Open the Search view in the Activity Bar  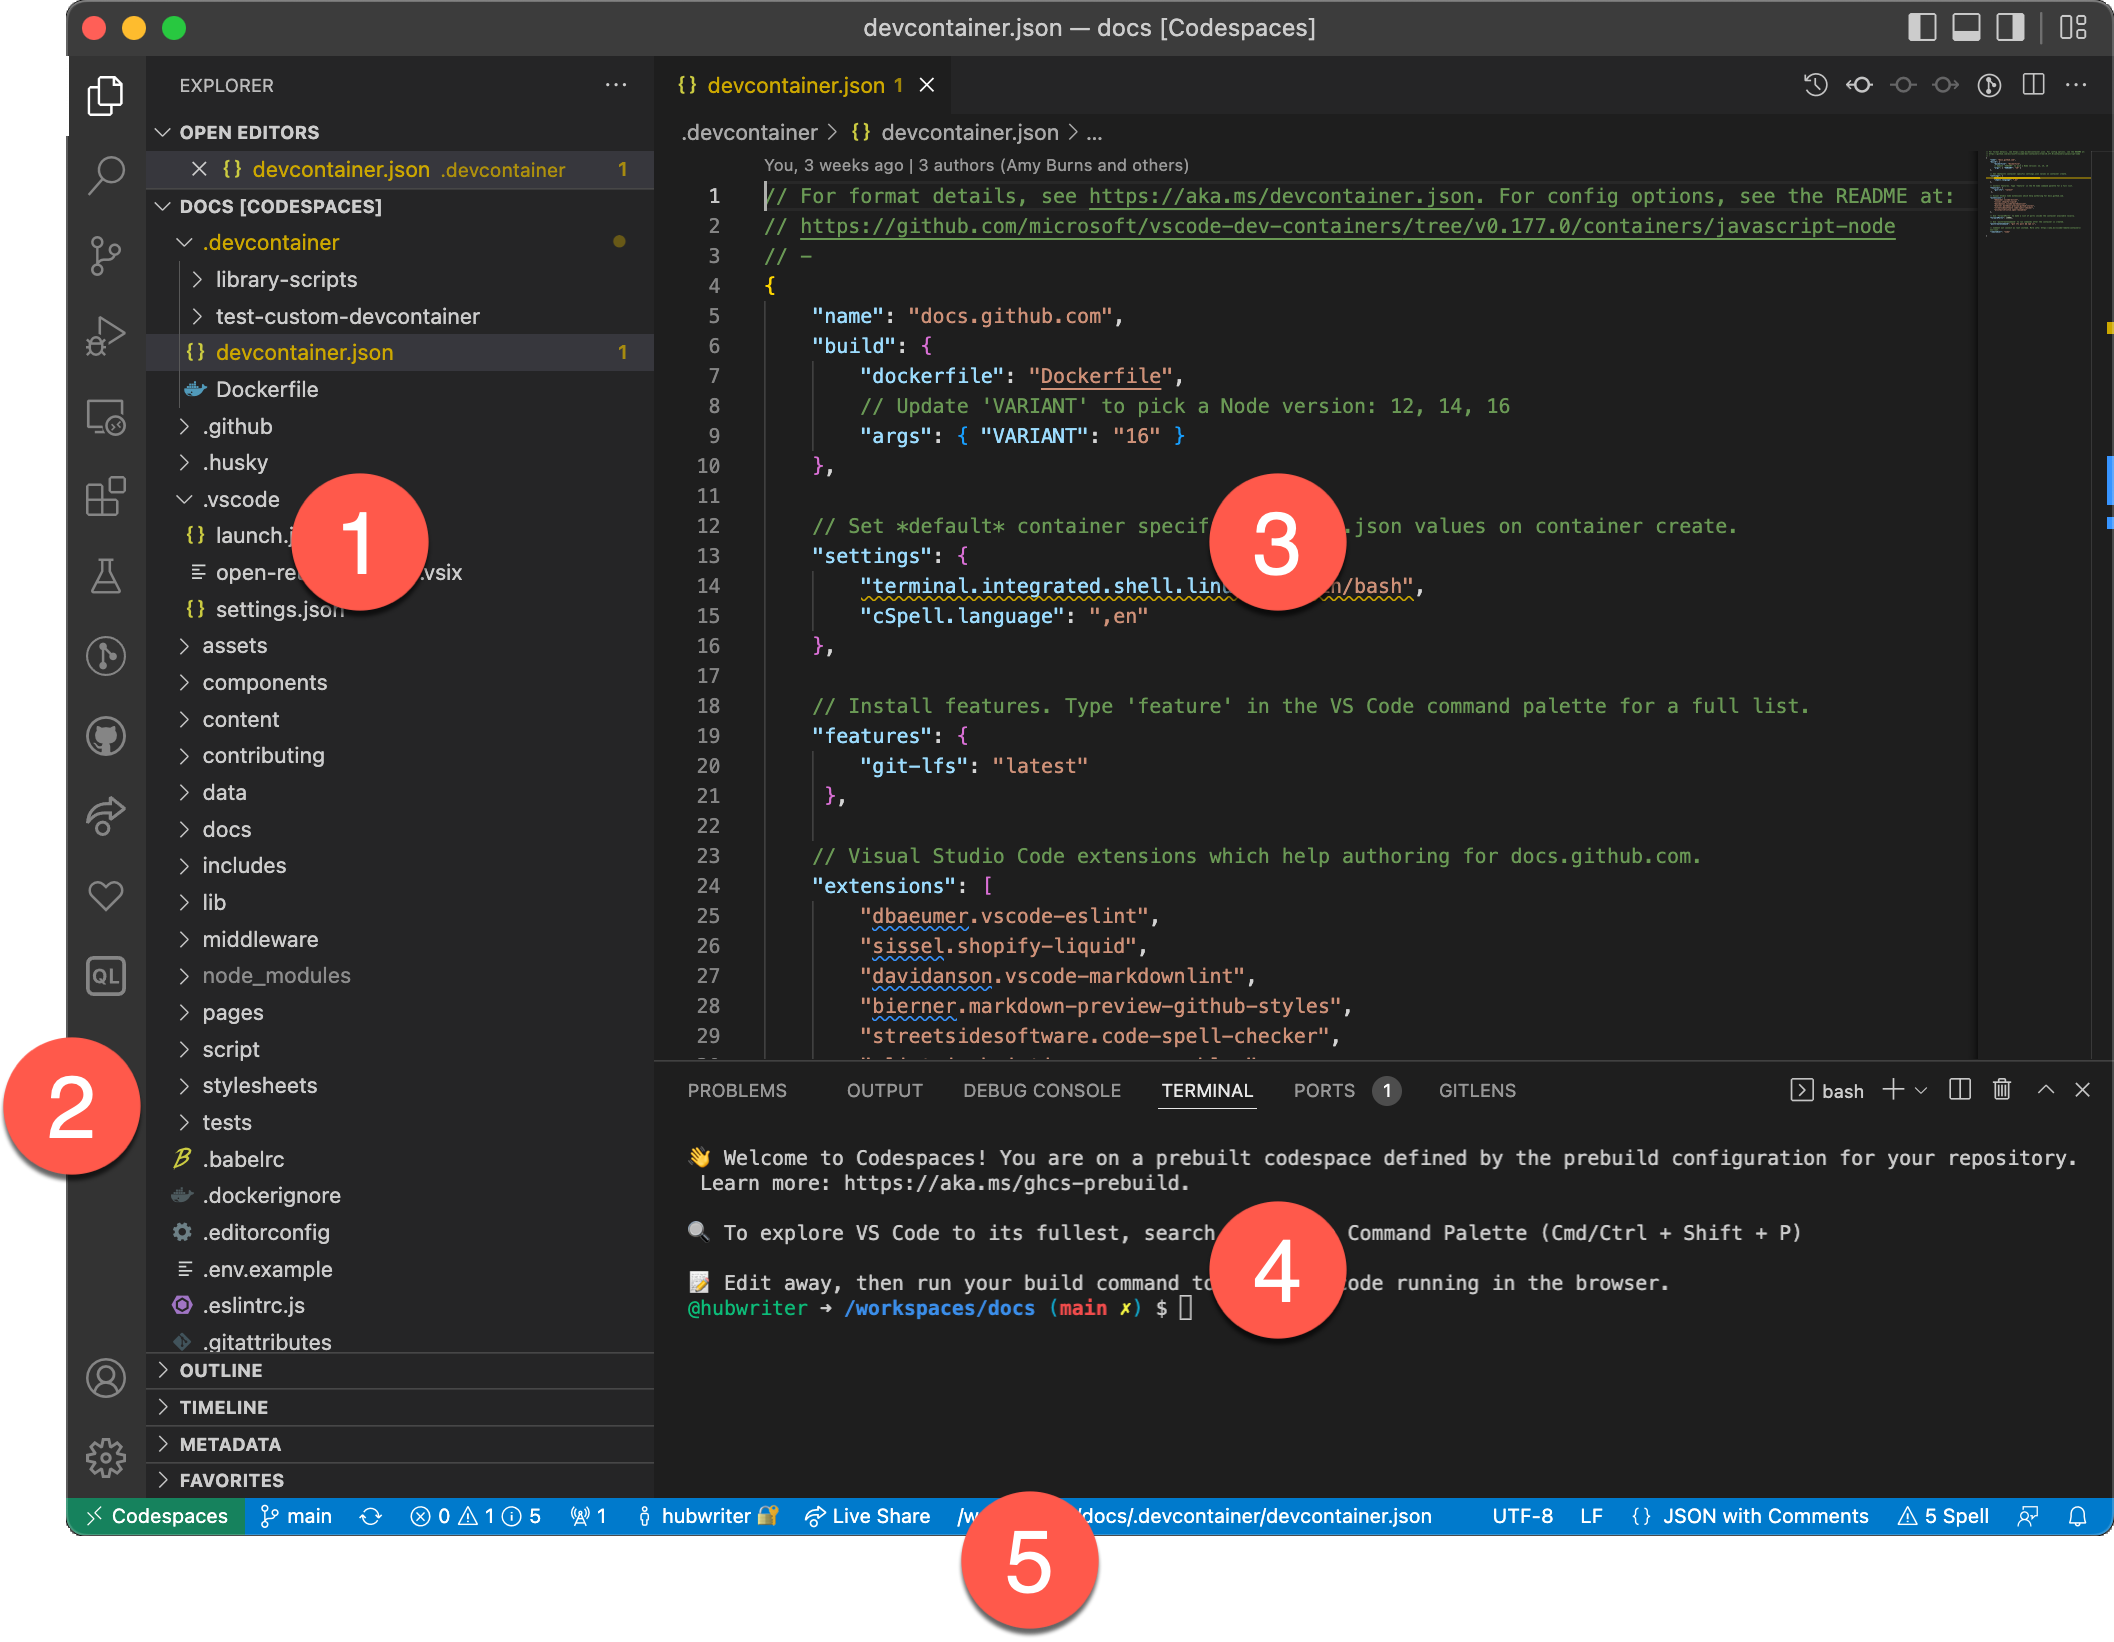click(x=105, y=175)
